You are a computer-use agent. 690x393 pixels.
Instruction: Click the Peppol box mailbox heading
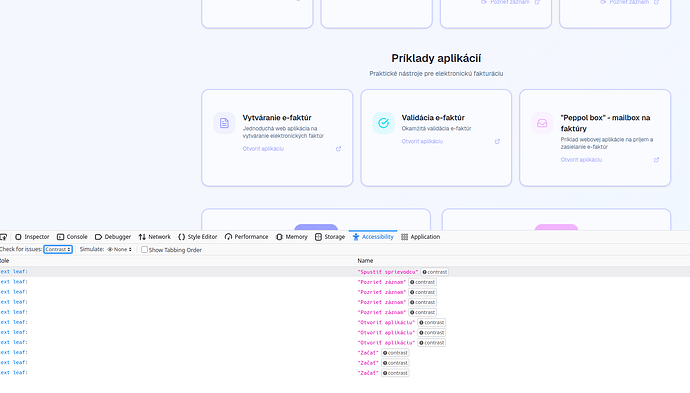click(x=605, y=123)
